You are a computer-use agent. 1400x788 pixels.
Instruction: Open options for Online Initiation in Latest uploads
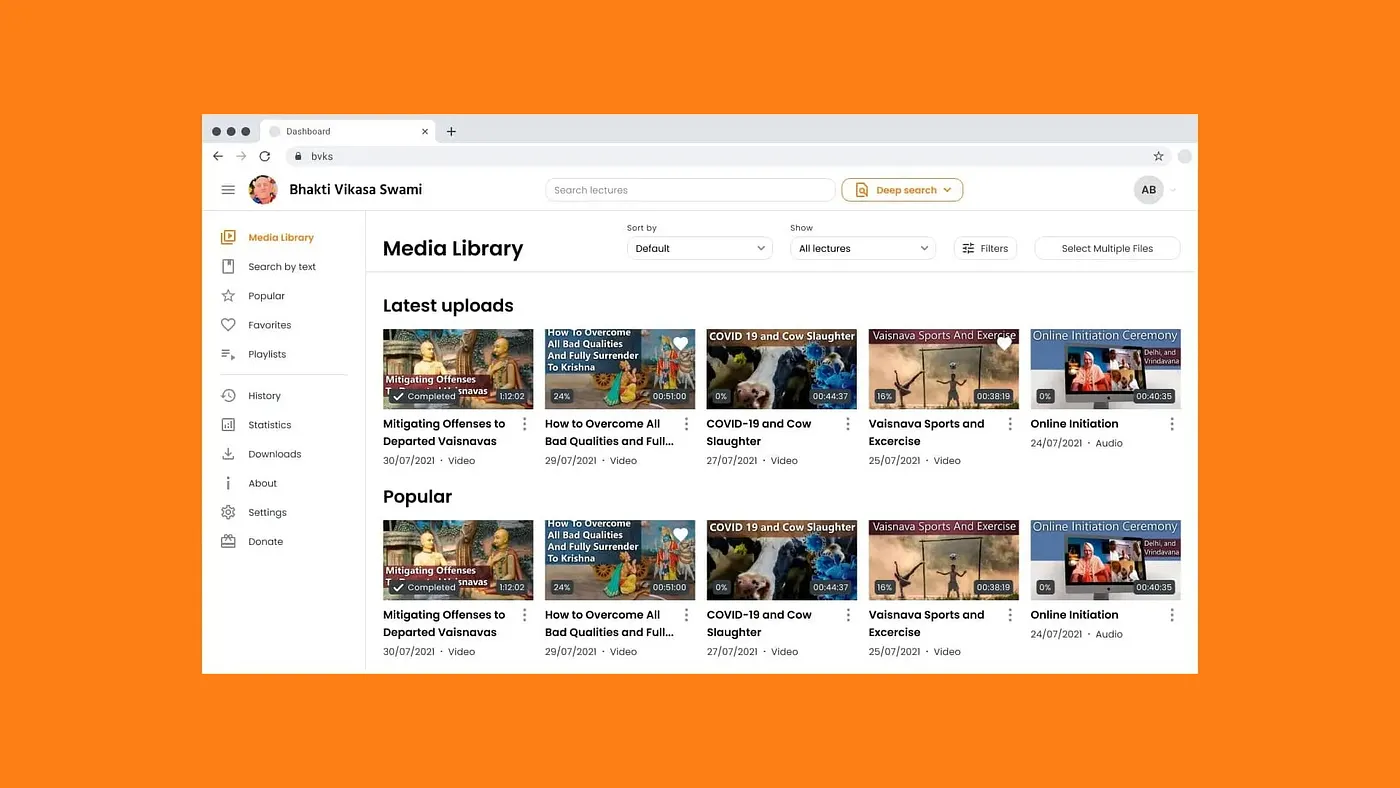[x=1172, y=424]
